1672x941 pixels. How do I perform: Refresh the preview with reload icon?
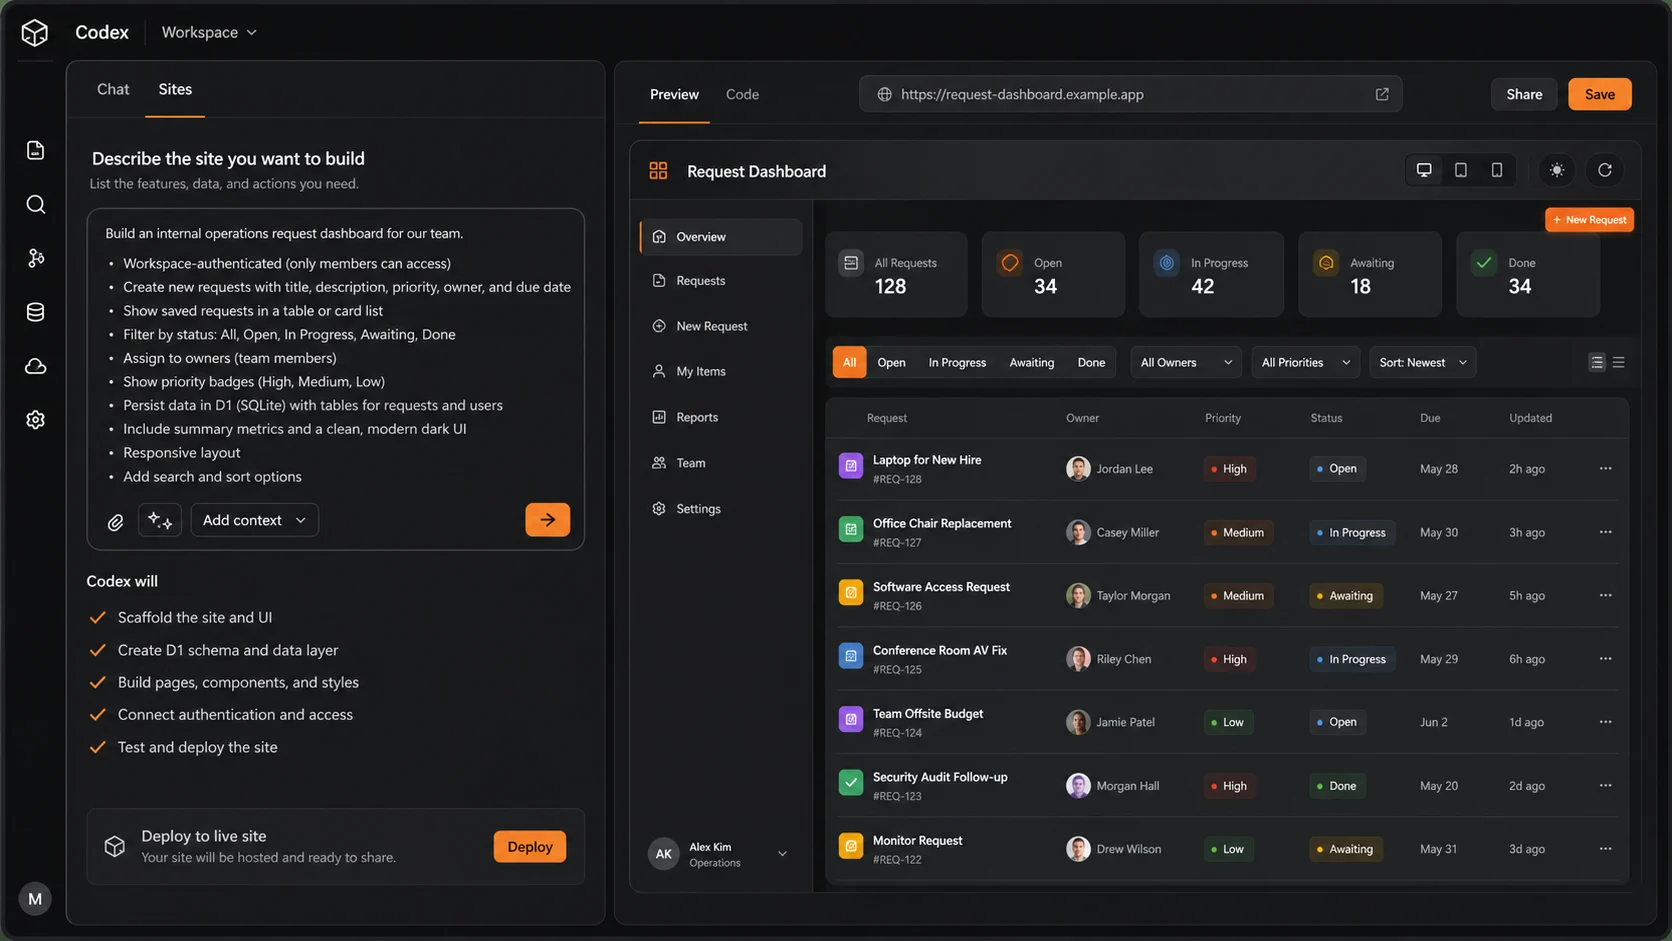(x=1605, y=170)
